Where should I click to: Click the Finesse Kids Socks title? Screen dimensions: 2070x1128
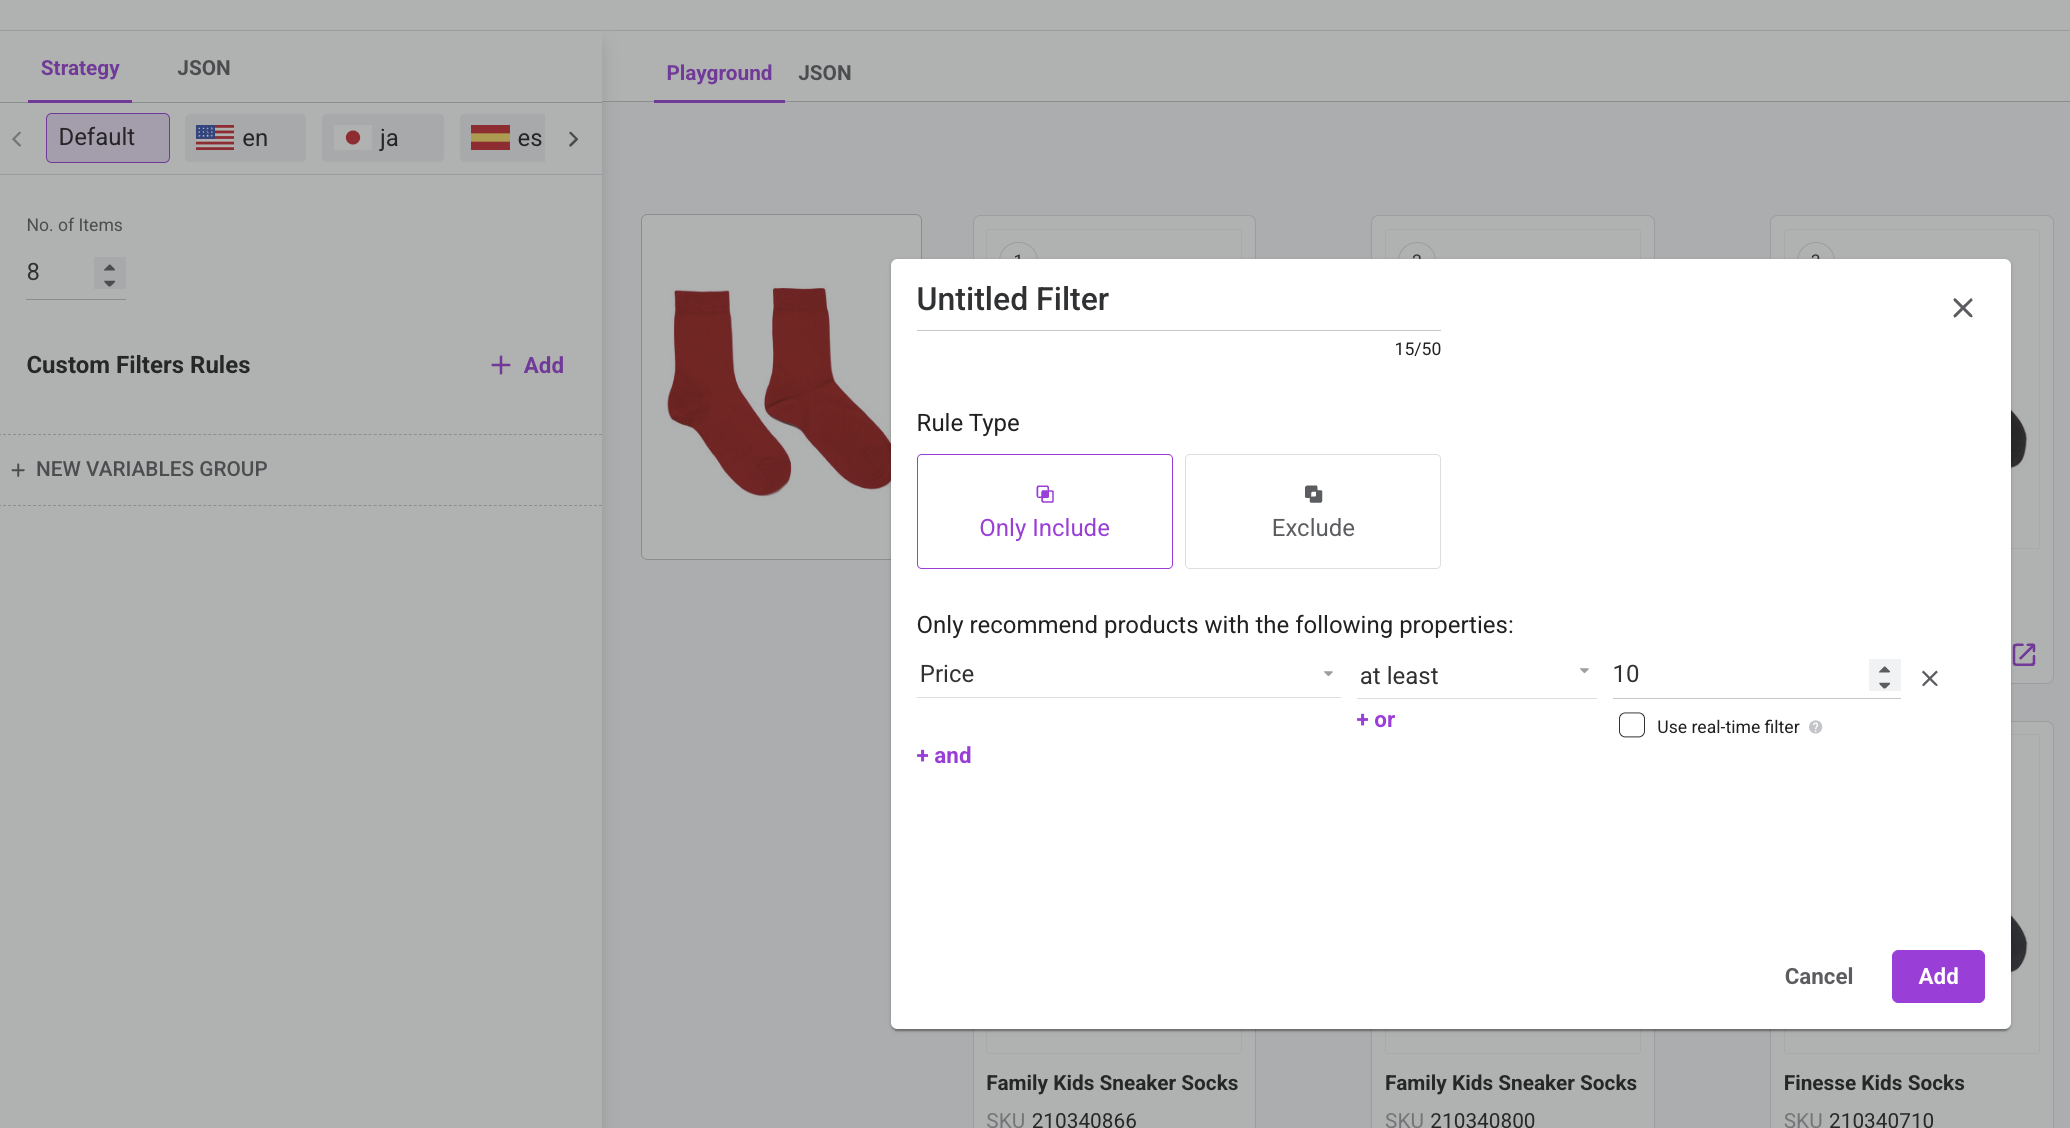click(1873, 1083)
